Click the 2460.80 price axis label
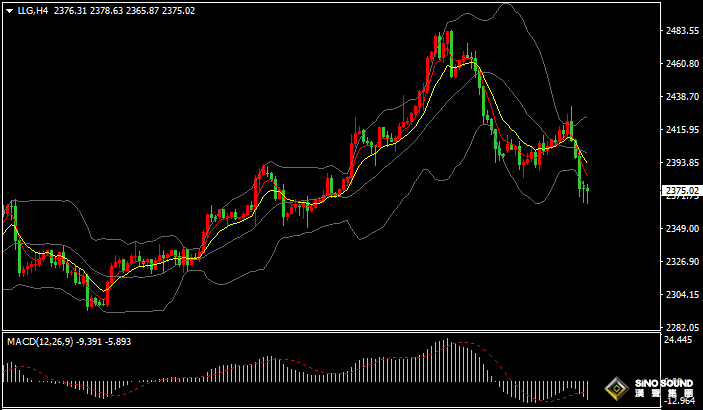Screen dimensions: 703x410 [x=681, y=64]
